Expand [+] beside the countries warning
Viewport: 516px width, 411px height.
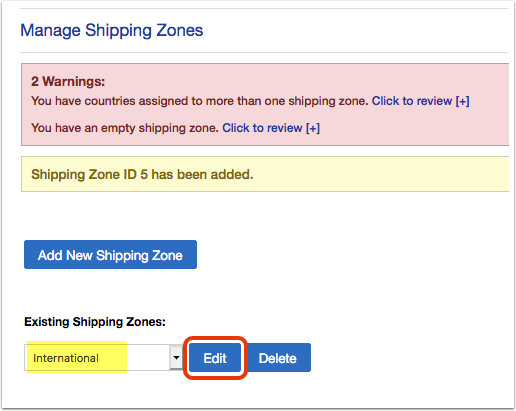463,101
